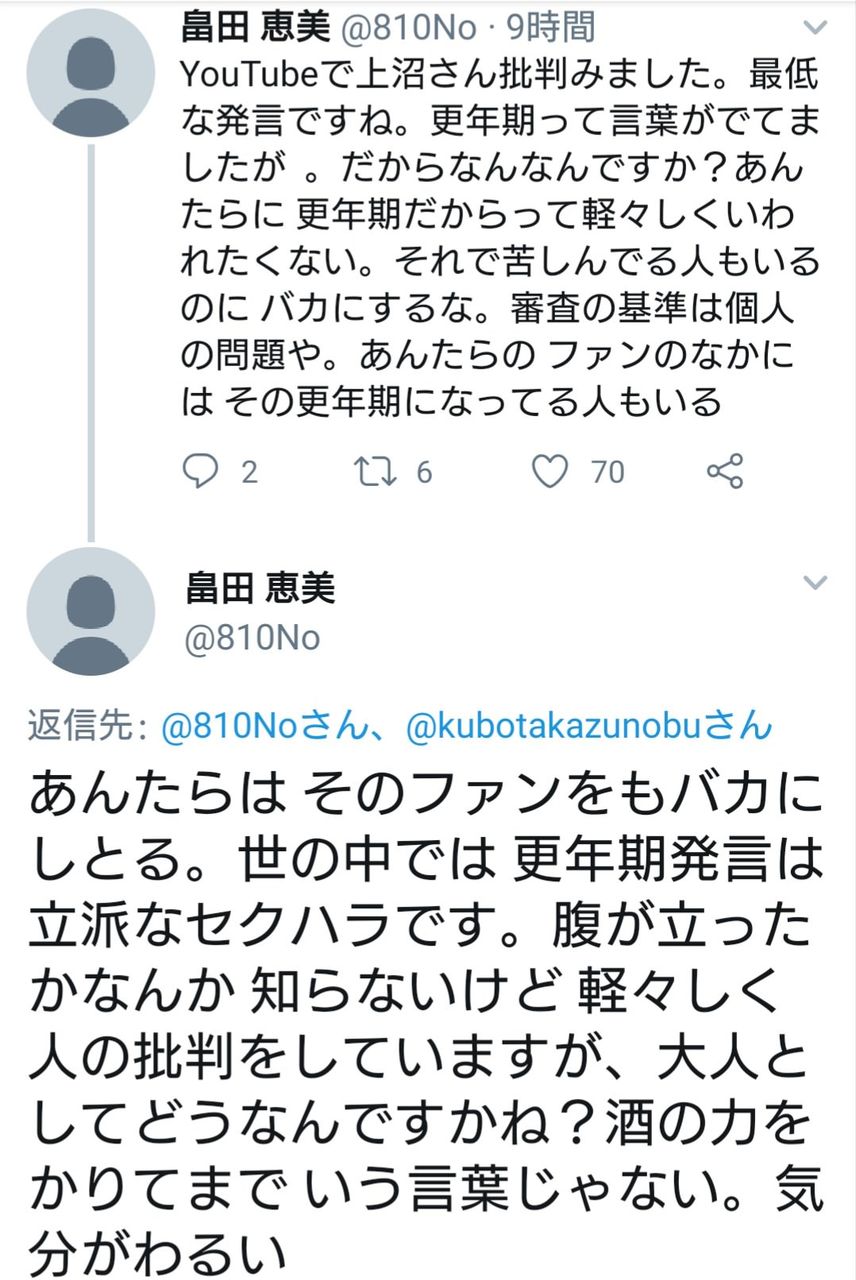This screenshot has height=1280, width=856.
Task: Click the retweet arrows icon
Action: (x=376, y=470)
